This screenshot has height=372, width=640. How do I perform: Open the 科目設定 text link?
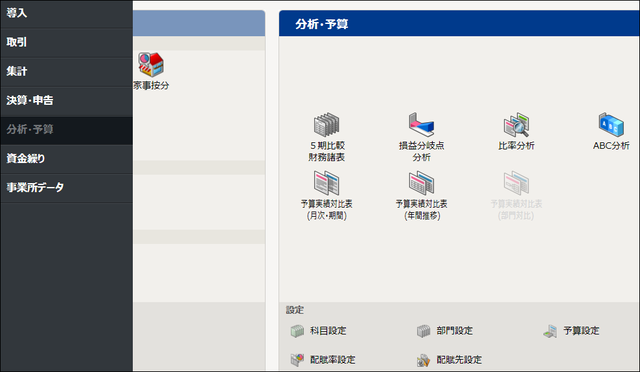tap(328, 331)
